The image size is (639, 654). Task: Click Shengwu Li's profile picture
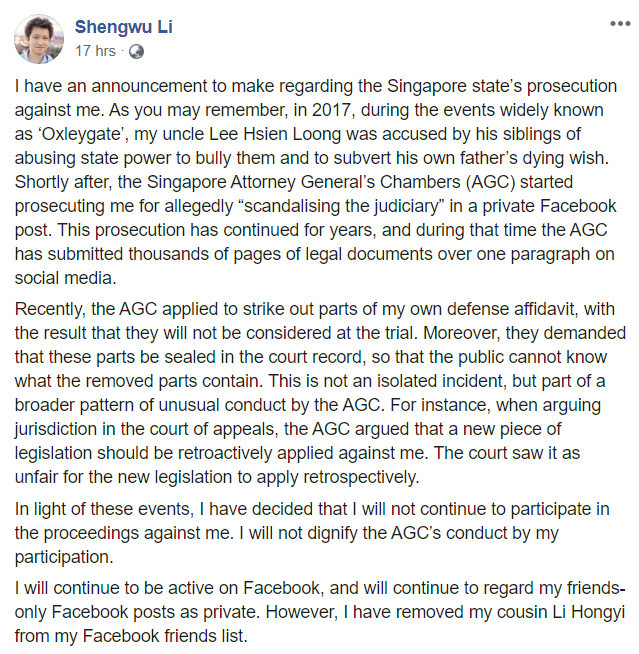tap(39, 37)
